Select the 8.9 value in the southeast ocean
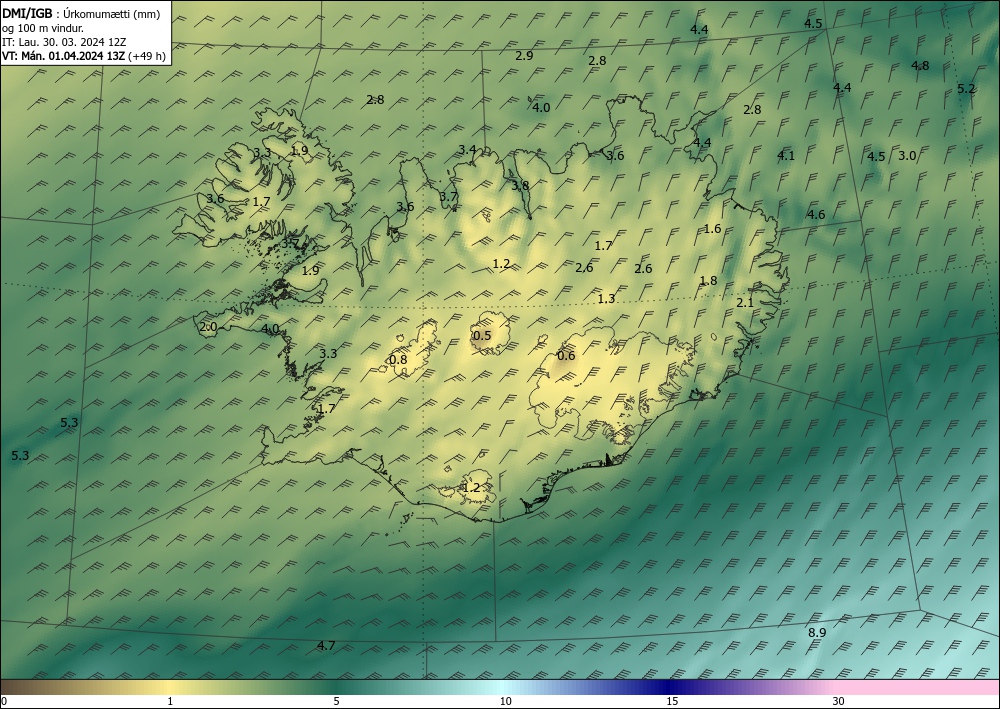 tap(817, 632)
